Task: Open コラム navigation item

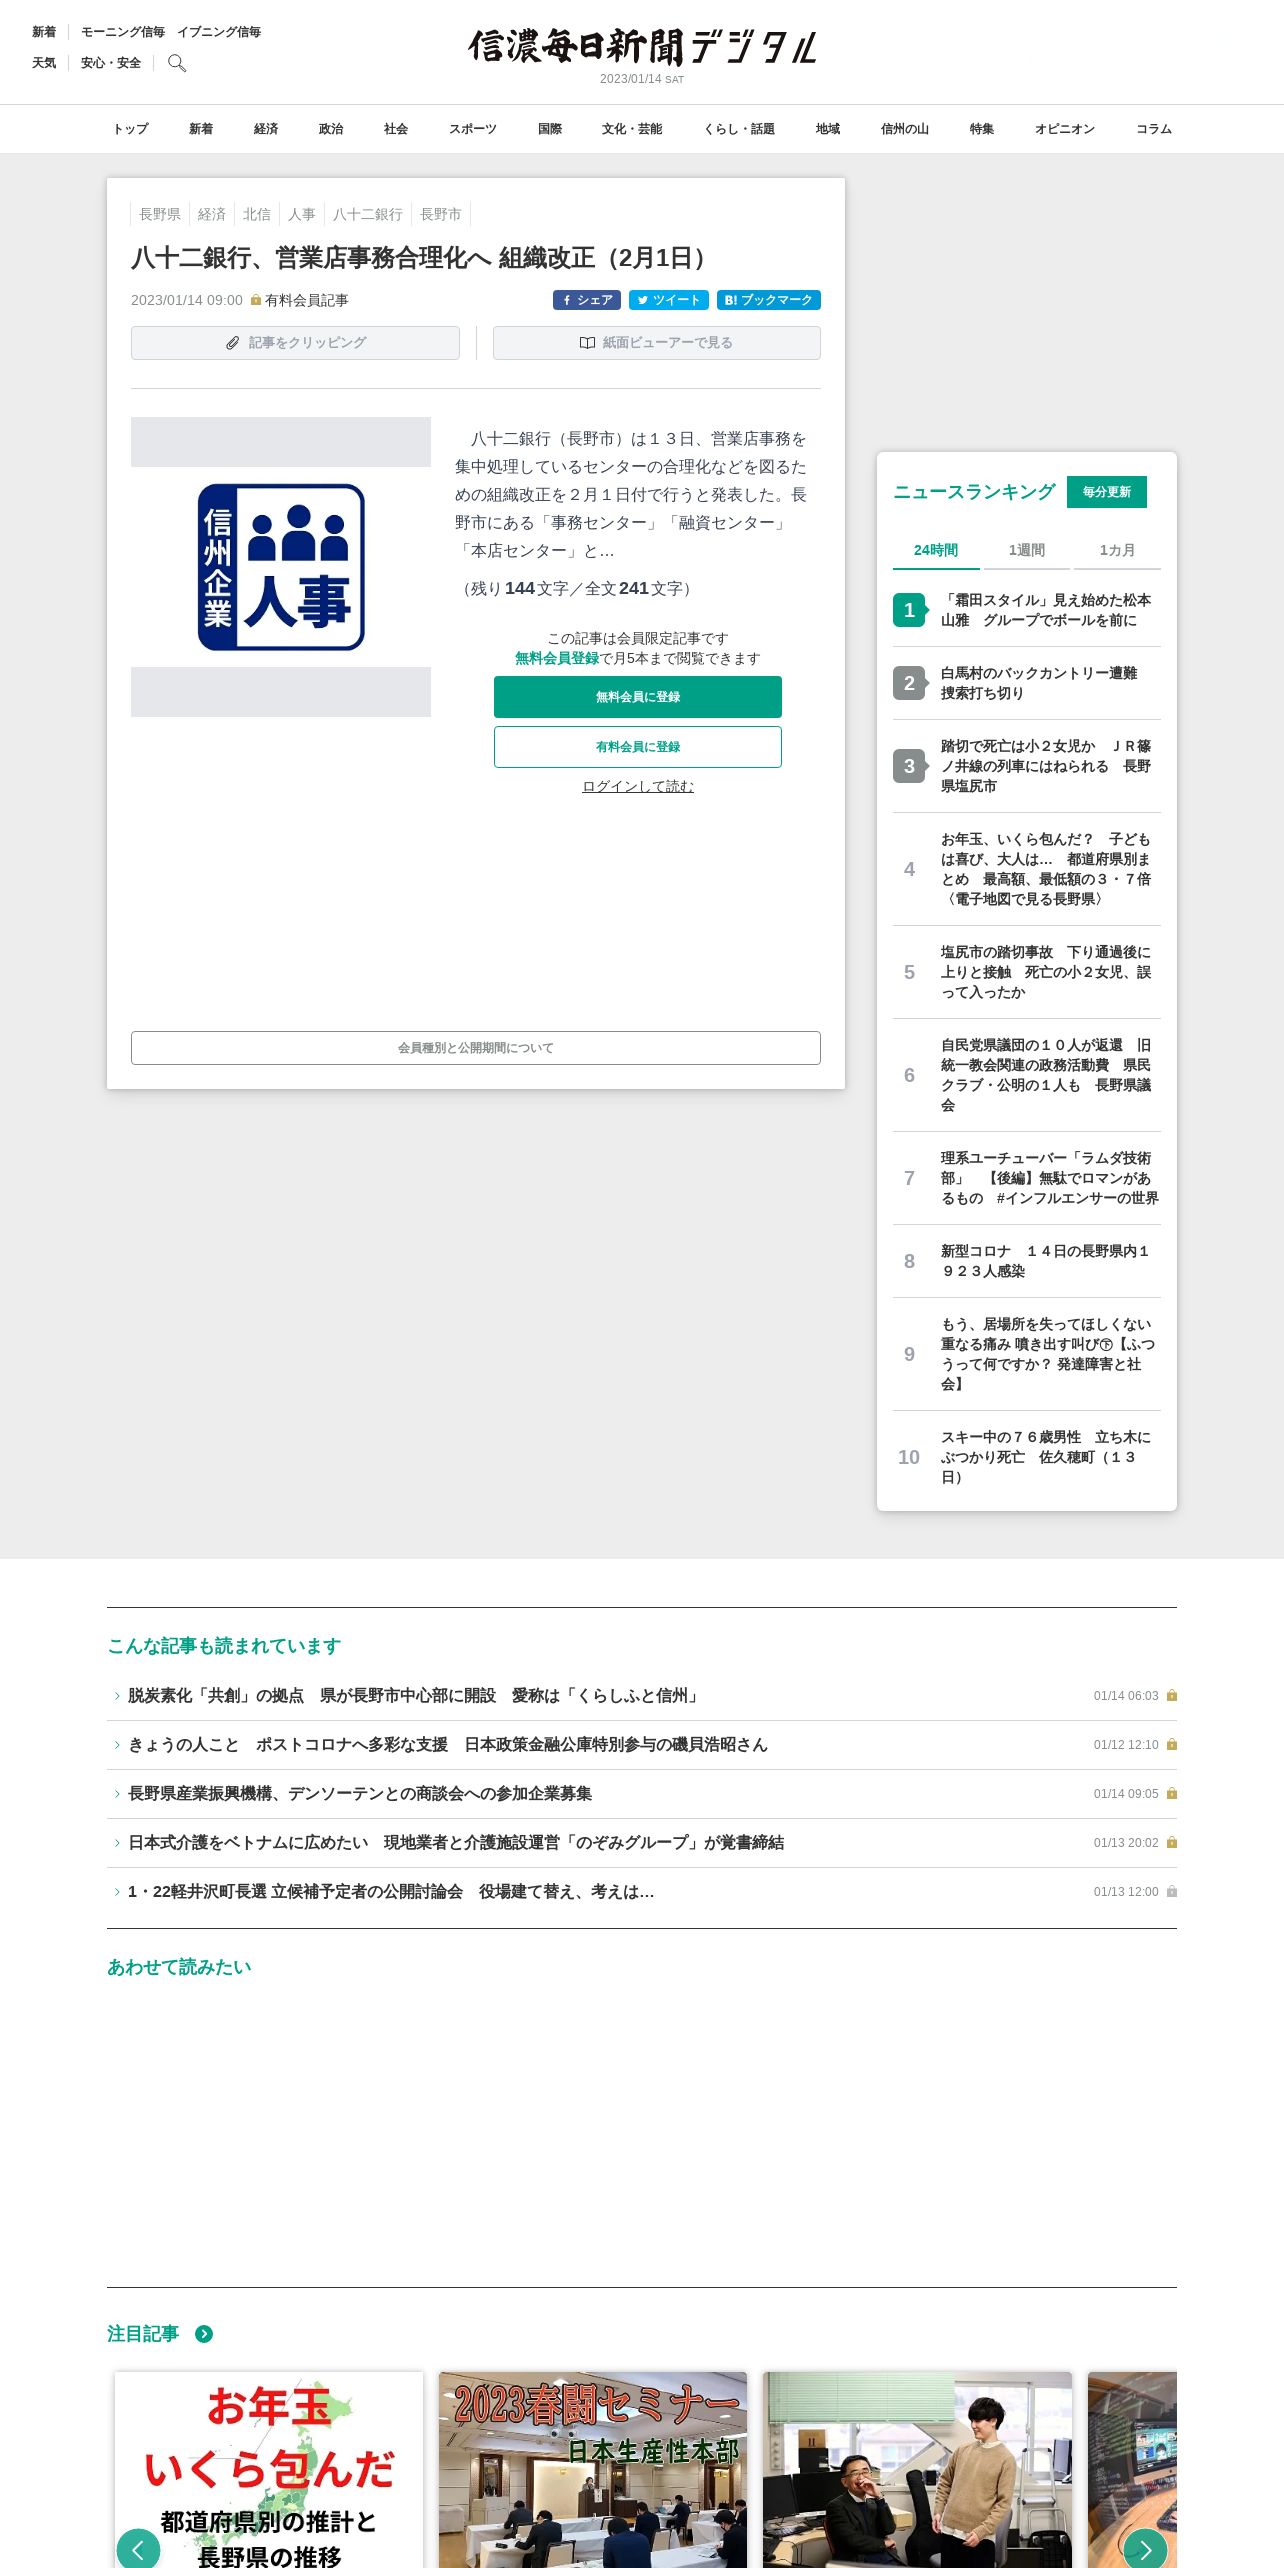Action: pos(1154,129)
